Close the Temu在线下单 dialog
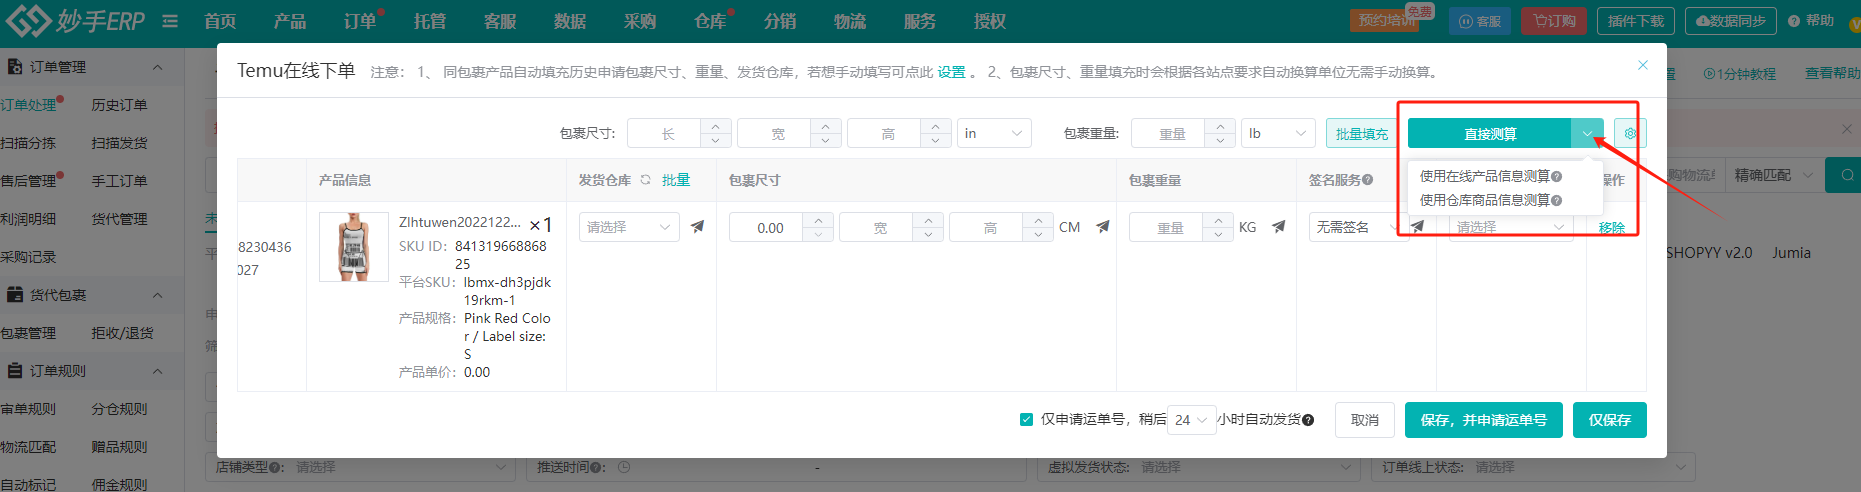1861x492 pixels. pyautogui.click(x=1642, y=65)
